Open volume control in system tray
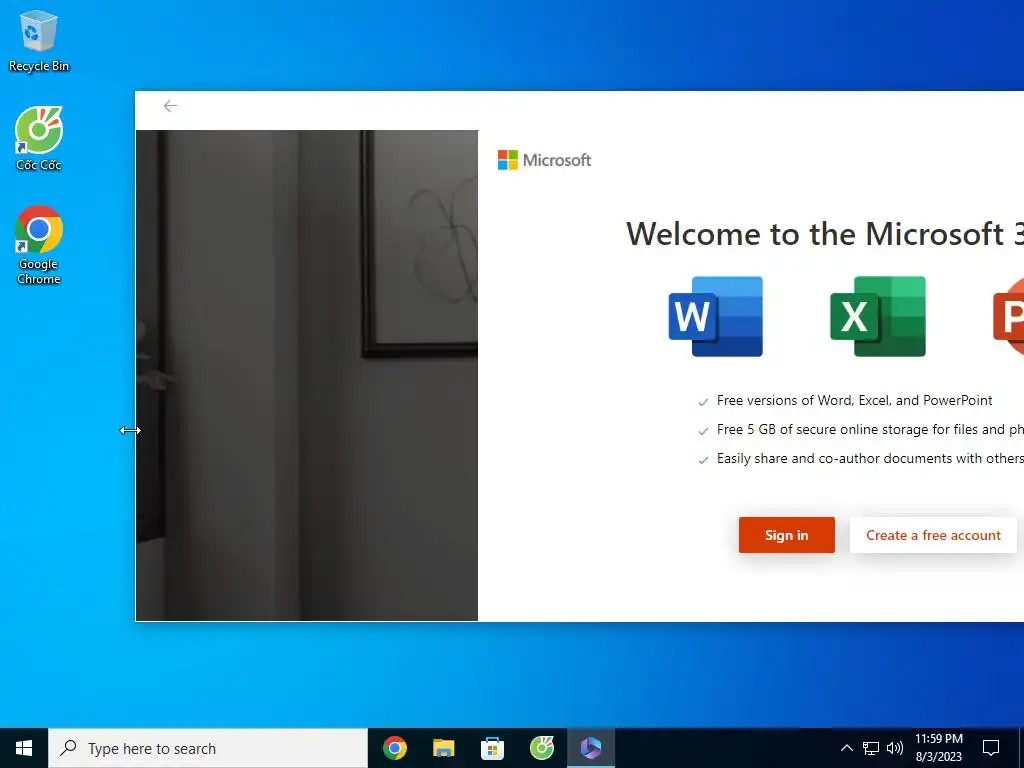The image size is (1024, 768). click(895, 748)
